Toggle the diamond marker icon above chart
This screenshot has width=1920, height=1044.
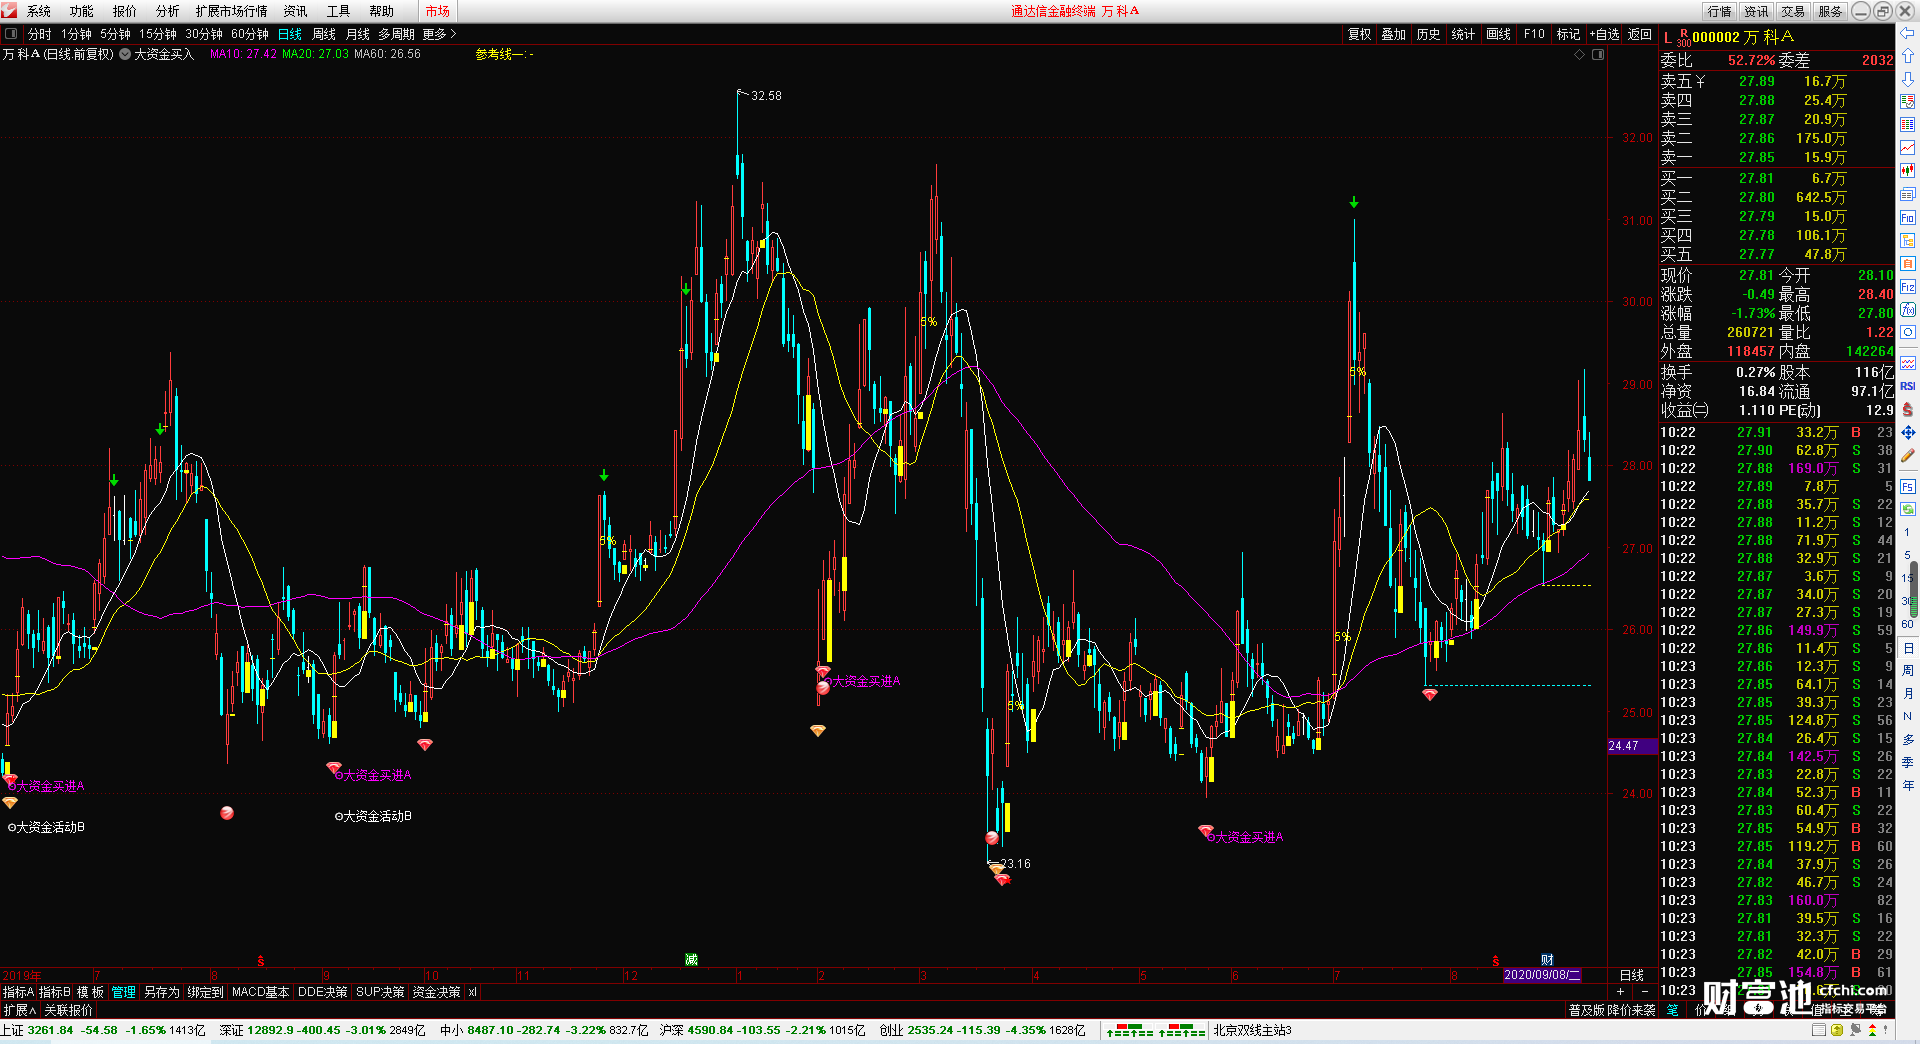point(1580,55)
